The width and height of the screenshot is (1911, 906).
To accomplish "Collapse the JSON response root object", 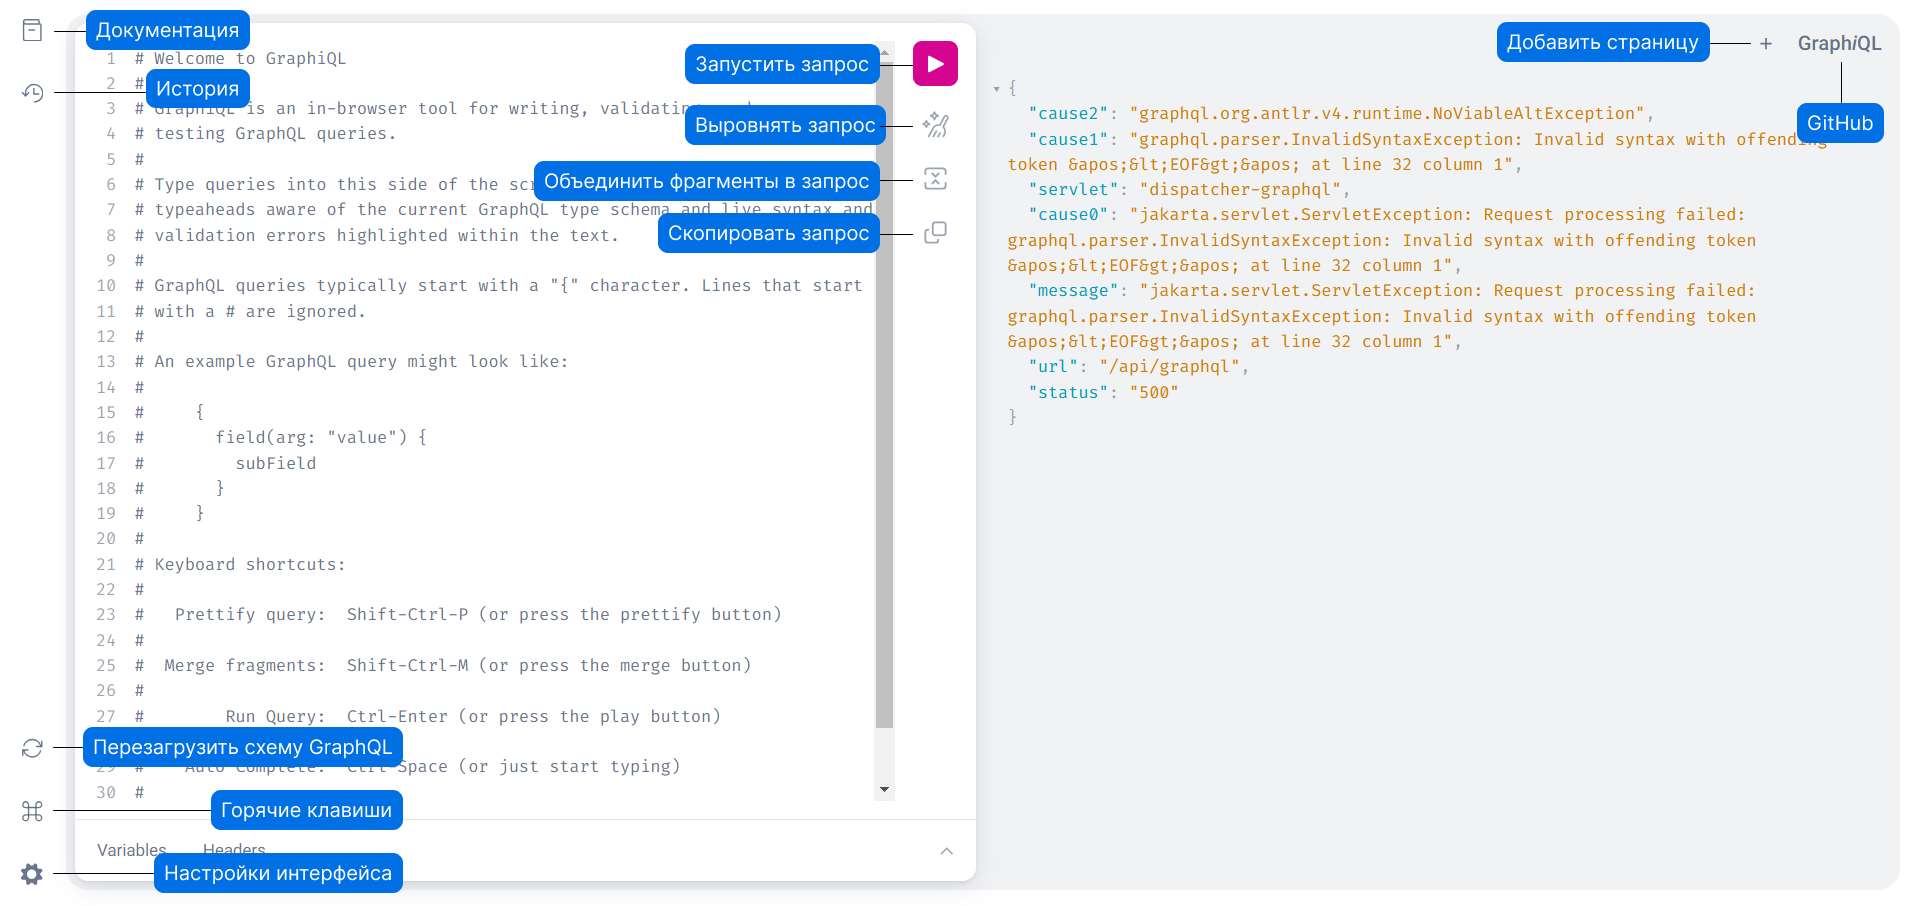I will (x=996, y=89).
